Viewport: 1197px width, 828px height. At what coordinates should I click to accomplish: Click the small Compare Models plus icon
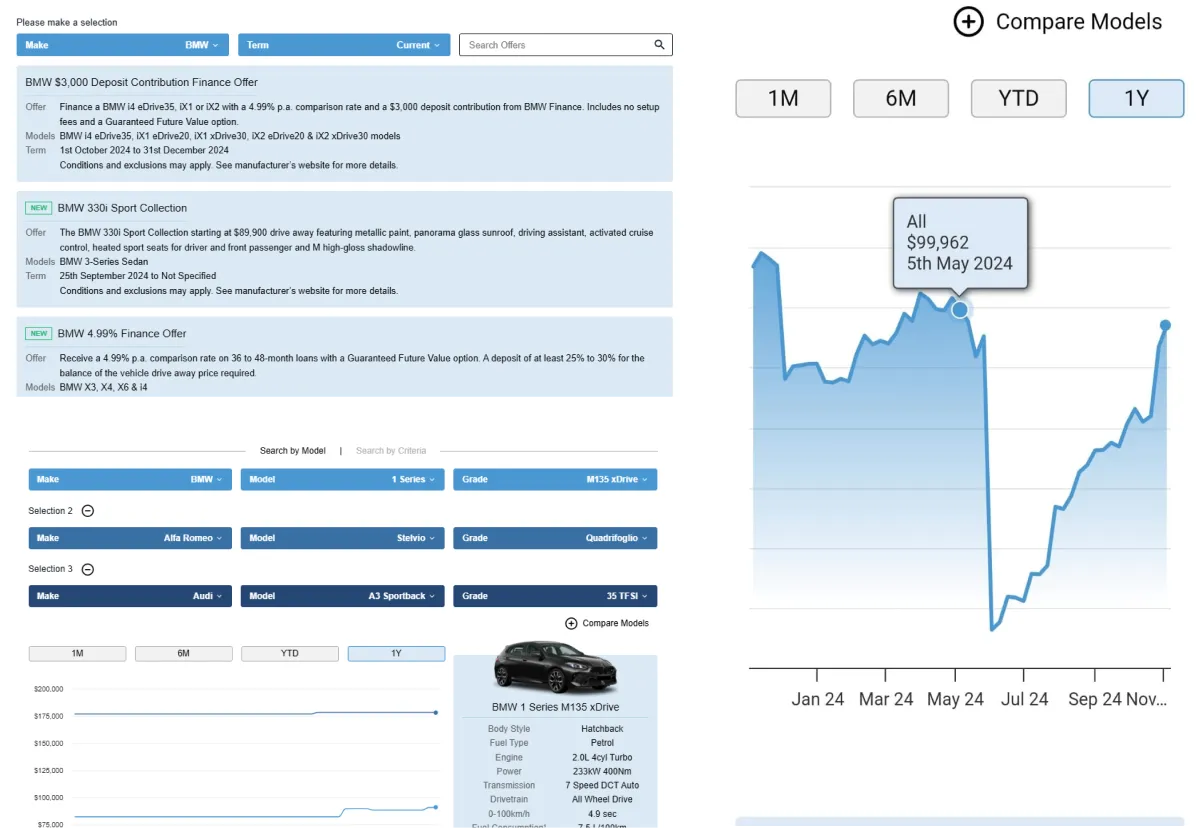pos(571,623)
